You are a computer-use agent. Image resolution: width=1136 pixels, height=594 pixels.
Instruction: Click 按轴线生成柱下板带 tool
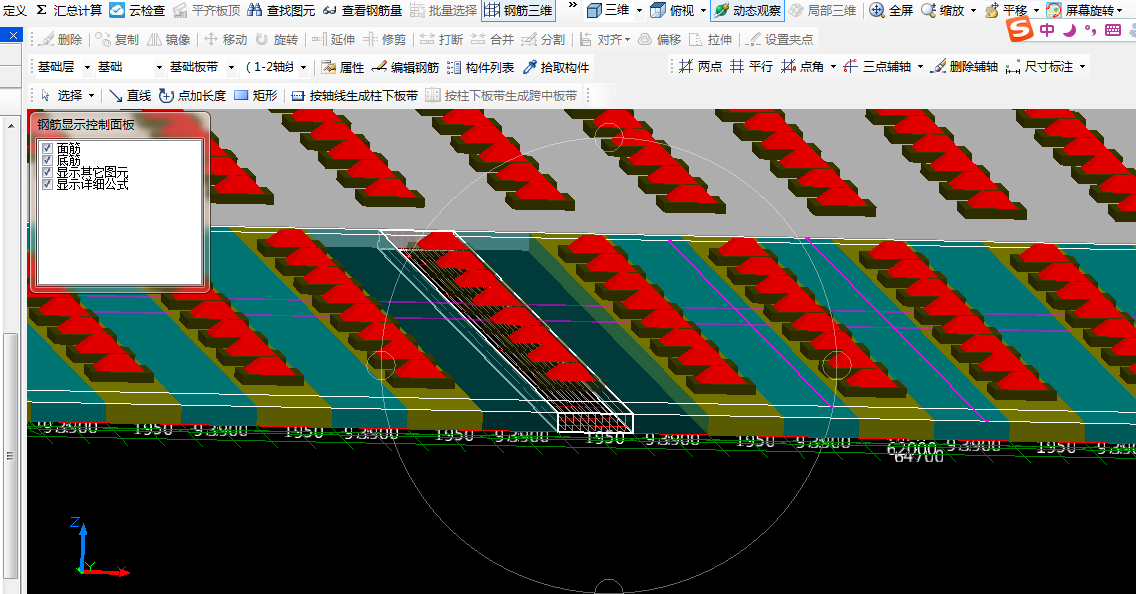[354, 95]
